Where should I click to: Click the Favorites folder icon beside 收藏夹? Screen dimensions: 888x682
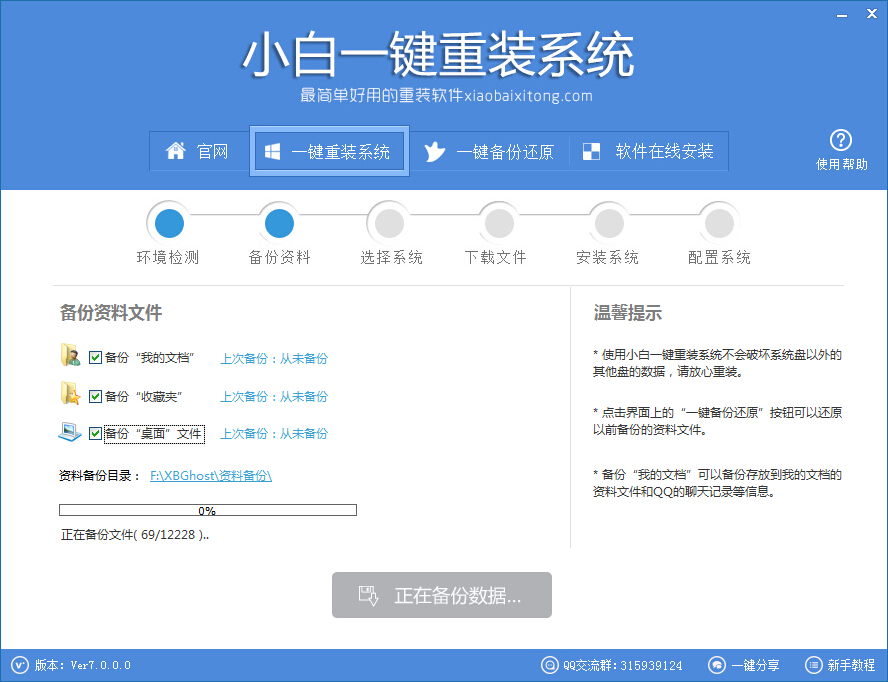coord(71,394)
